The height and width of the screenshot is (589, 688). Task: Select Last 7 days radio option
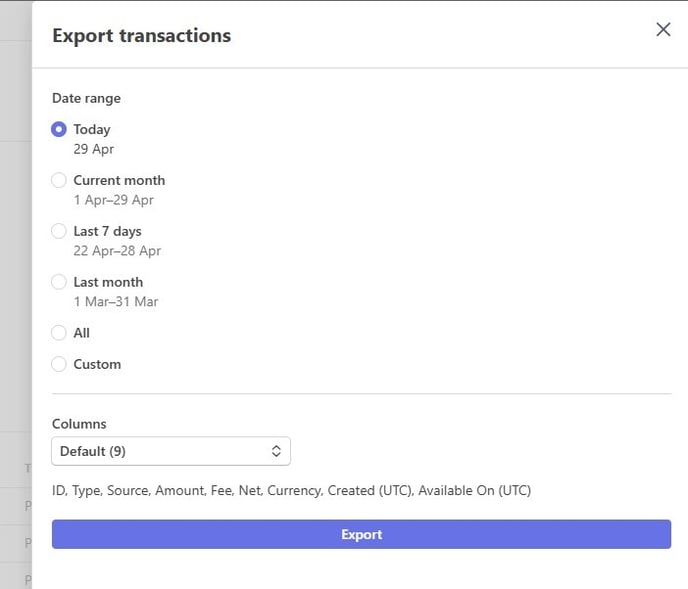[59, 231]
